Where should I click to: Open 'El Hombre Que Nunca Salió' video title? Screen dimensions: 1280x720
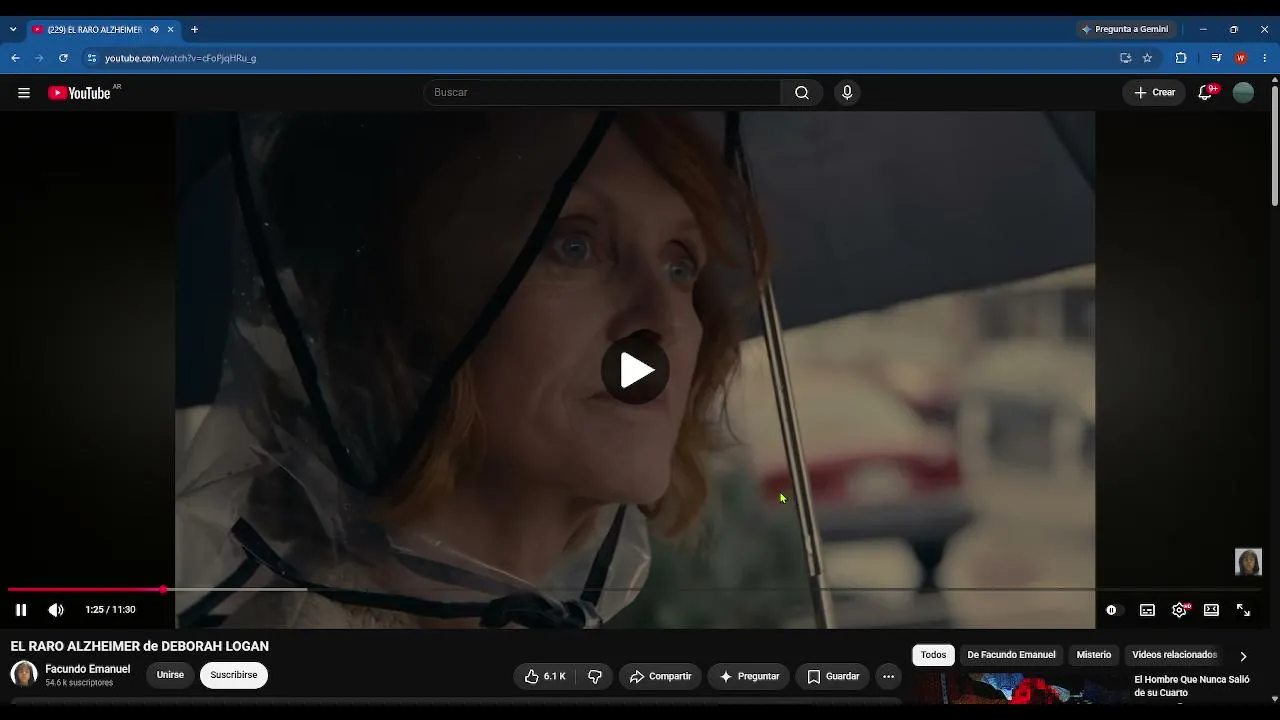pos(1192,686)
